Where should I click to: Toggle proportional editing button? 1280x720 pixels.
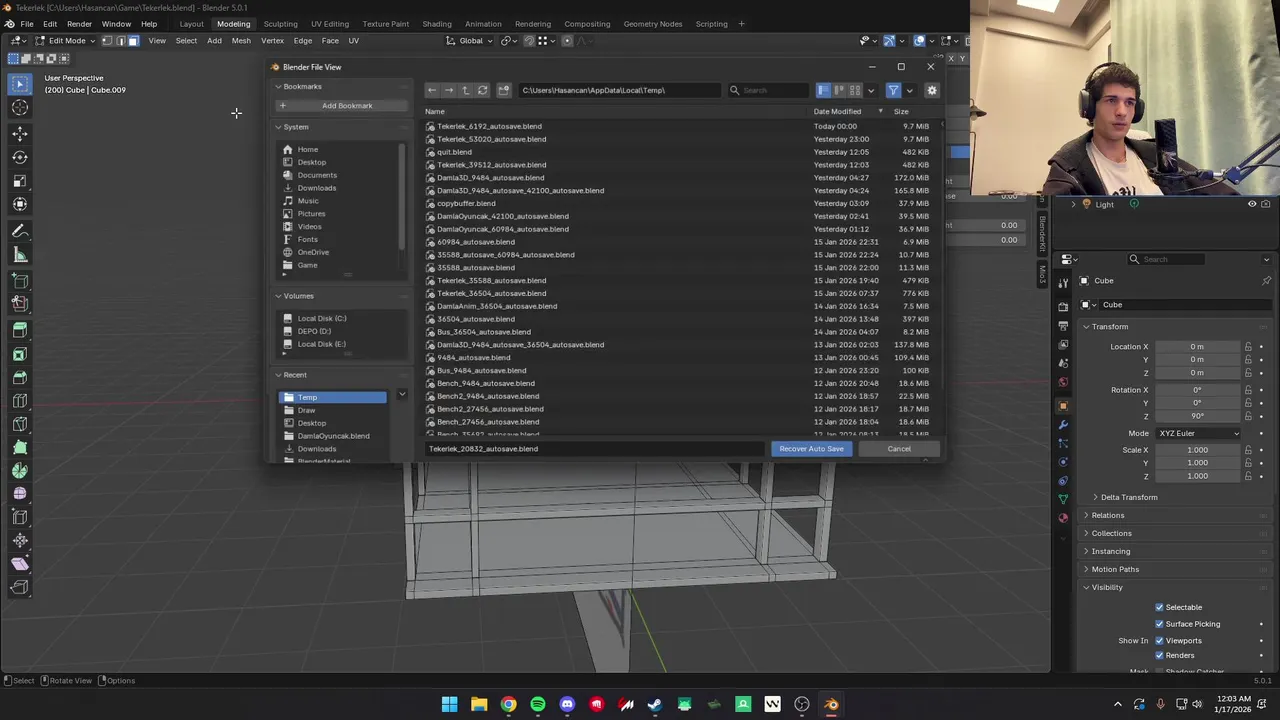[x=567, y=41]
